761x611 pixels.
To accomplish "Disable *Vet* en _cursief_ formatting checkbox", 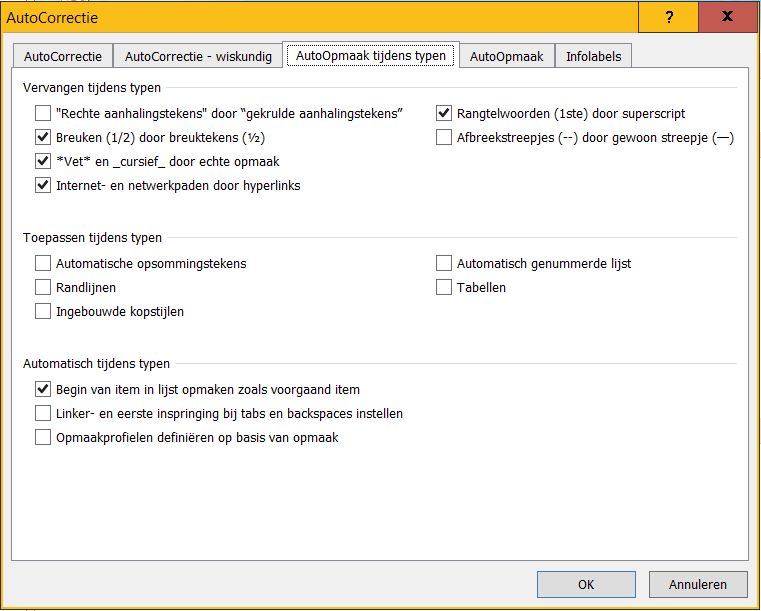I will pos(43,161).
